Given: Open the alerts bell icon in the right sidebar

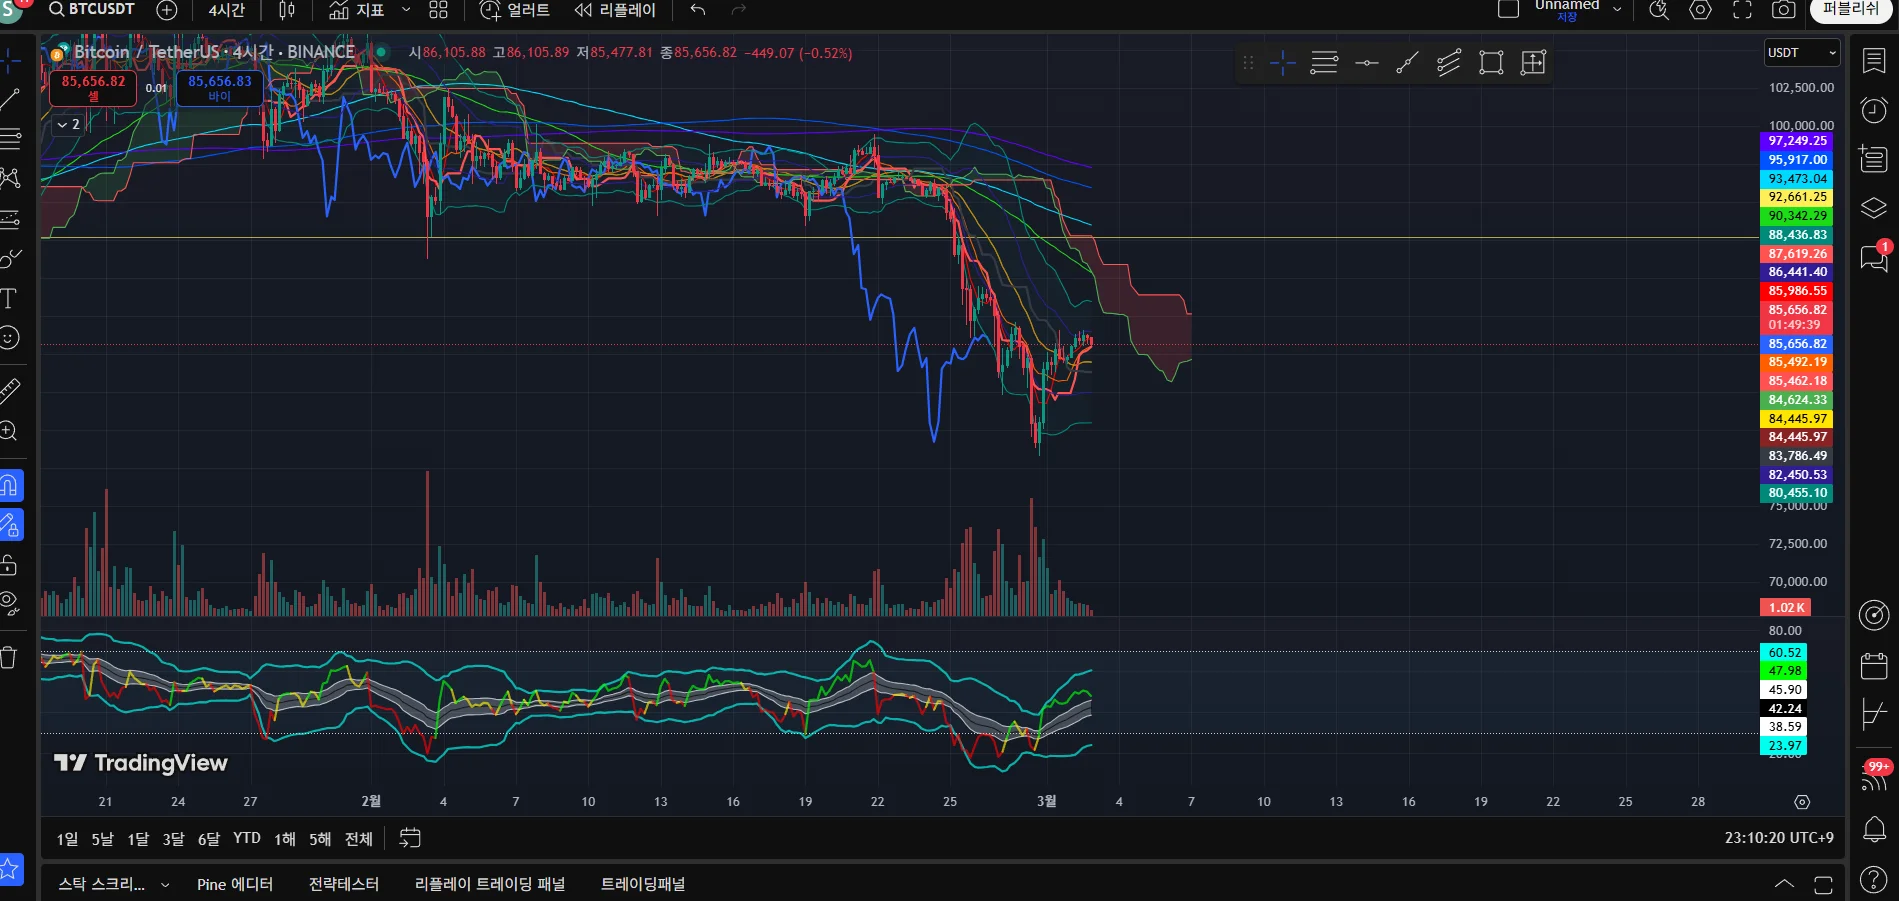Looking at the screenshot, I should pos(1874,829).
